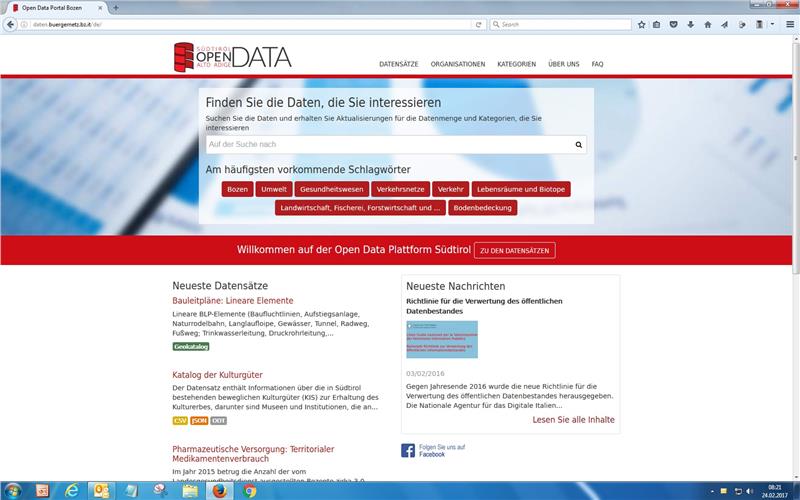Screen dimensions: 800x500
Task: Navigate to Kategorien in the navbar
Action: click(x=517, y=64)
